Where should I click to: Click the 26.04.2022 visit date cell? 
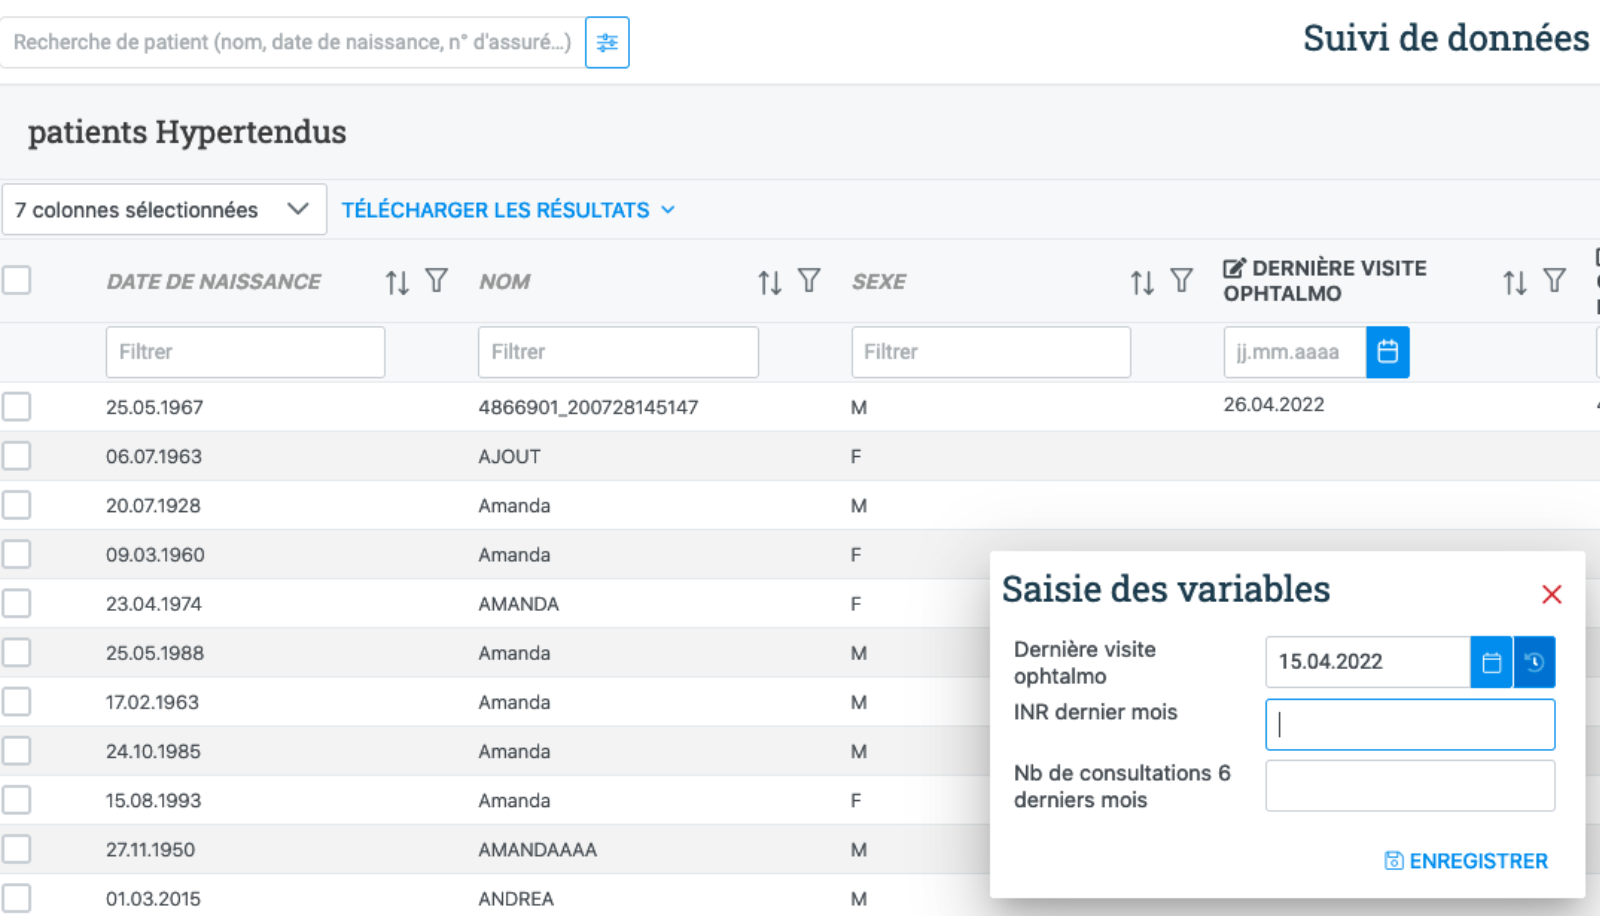[1274, 404]
